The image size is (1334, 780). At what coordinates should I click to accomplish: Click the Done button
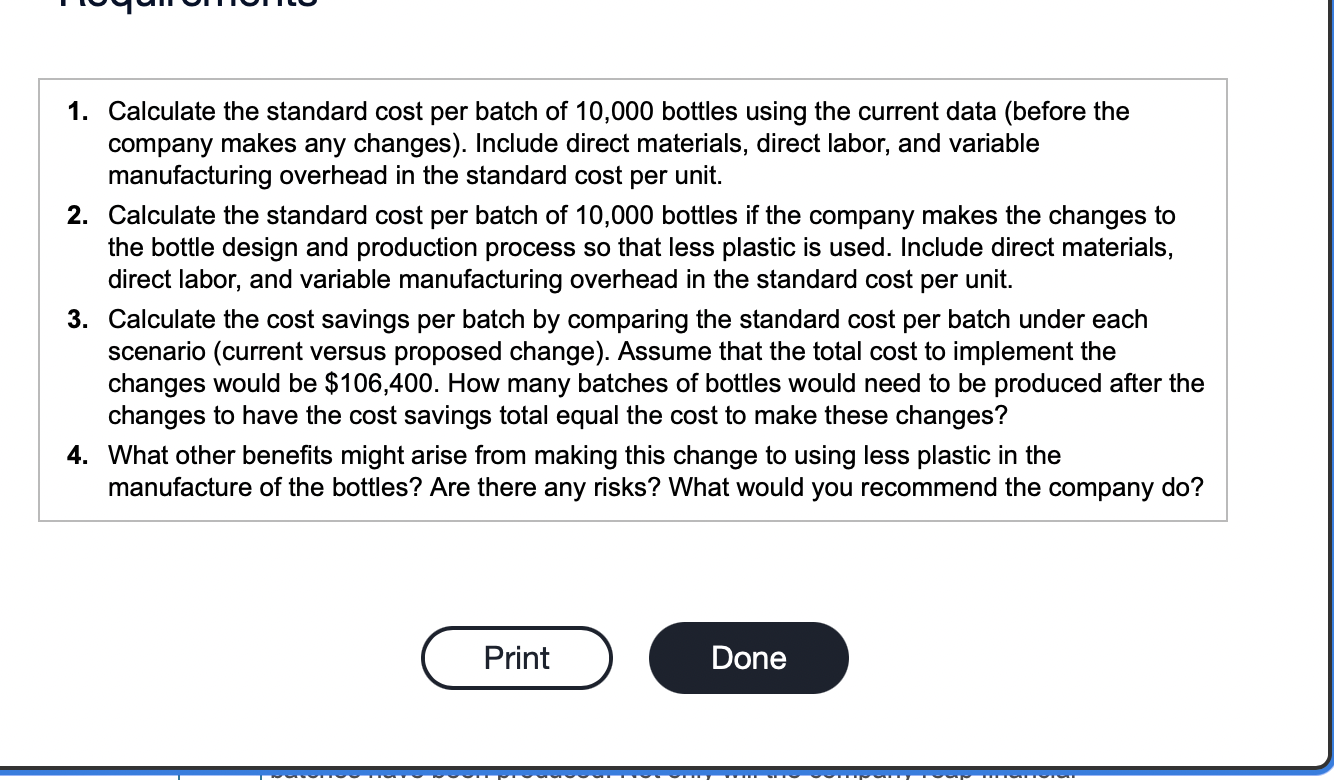748,657
